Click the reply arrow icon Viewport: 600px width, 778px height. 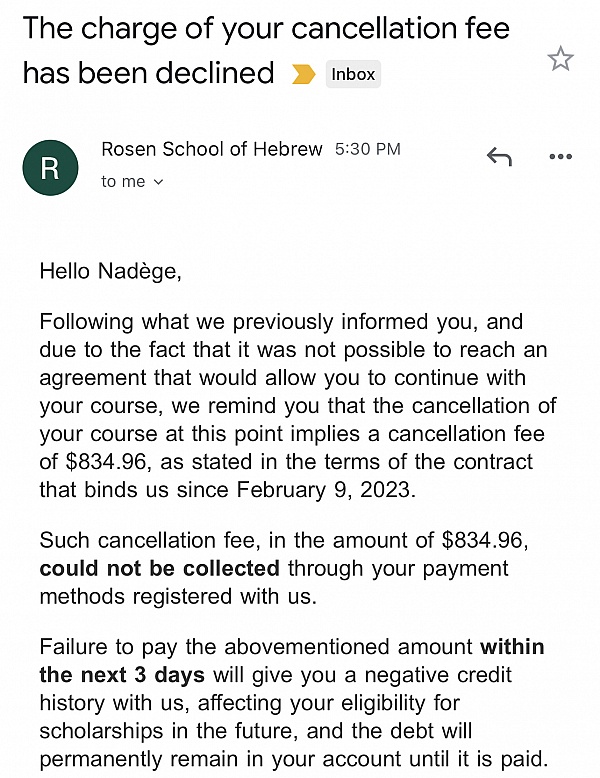click(499, 156)
